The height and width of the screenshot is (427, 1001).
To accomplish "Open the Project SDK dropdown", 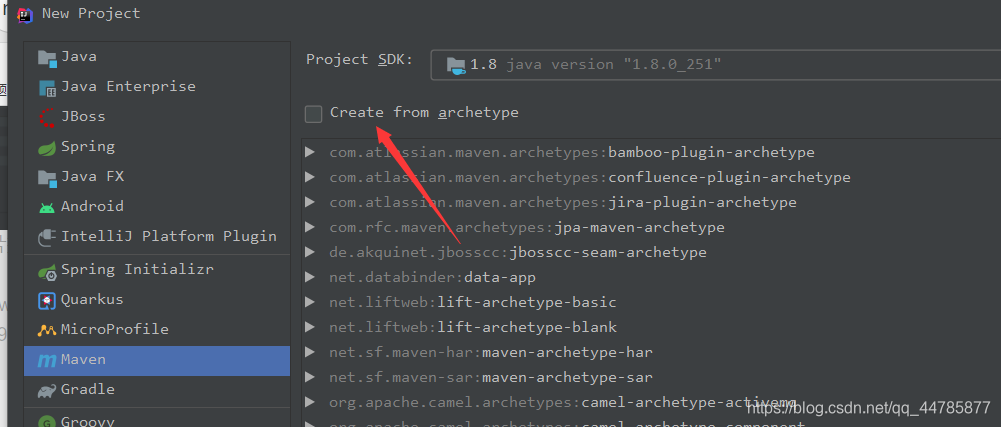I will point(715,64).
